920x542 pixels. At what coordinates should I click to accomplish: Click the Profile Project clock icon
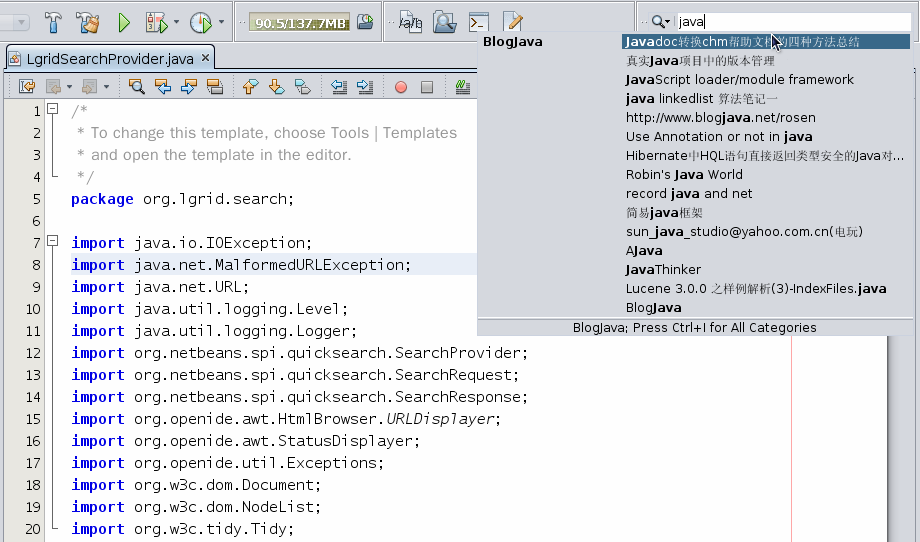pyautogui.click(x=201, y=23)
